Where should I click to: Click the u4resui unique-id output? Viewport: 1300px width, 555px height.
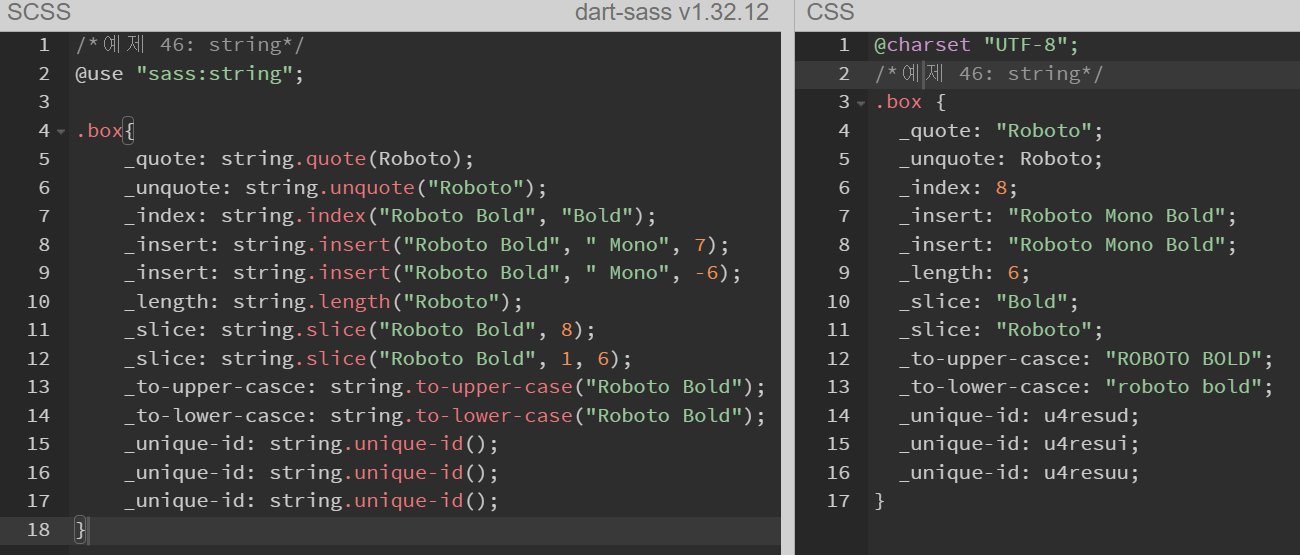click(x=1086, y=444)
